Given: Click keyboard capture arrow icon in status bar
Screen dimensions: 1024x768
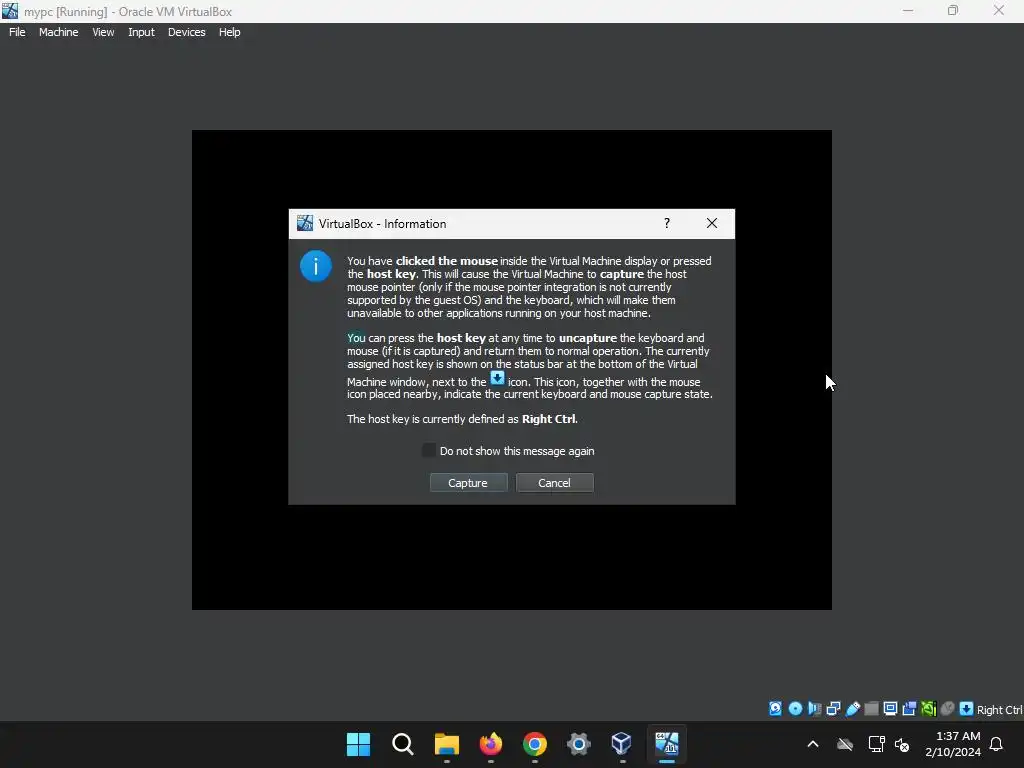Looking at the screenshot, I should pos(967,709).
